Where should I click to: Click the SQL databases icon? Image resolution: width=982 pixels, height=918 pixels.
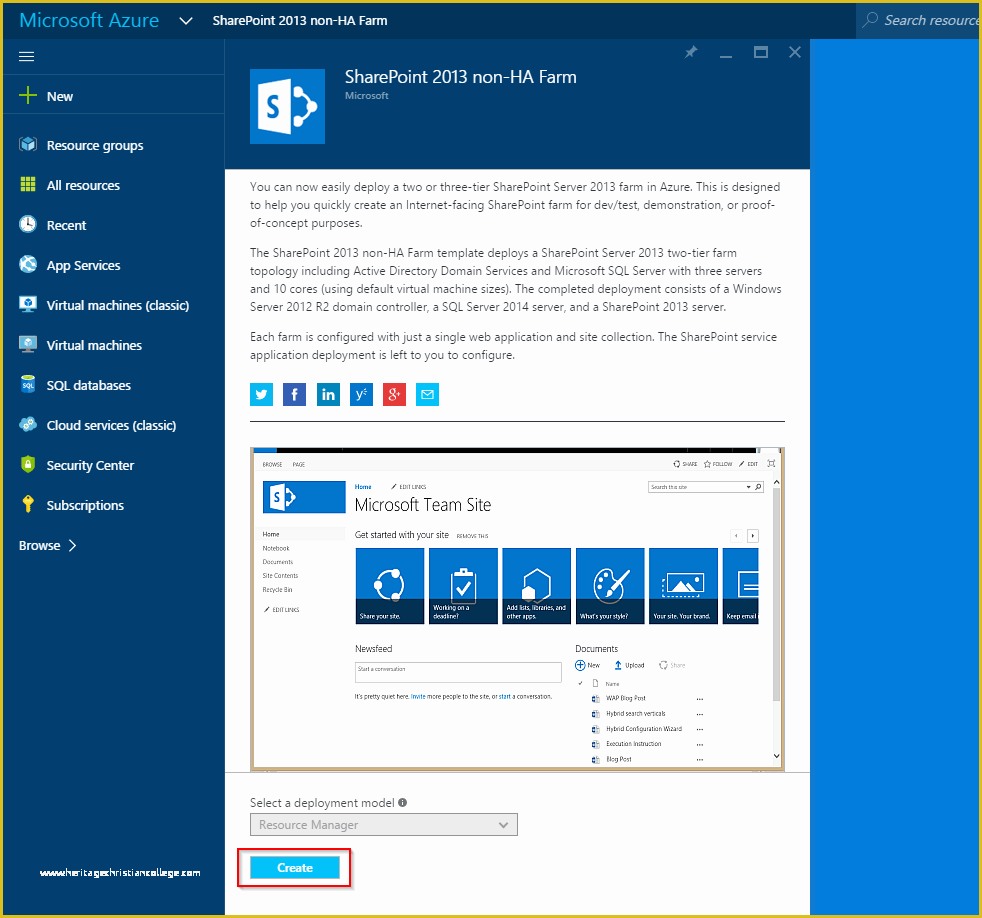[x=28, y=384]
